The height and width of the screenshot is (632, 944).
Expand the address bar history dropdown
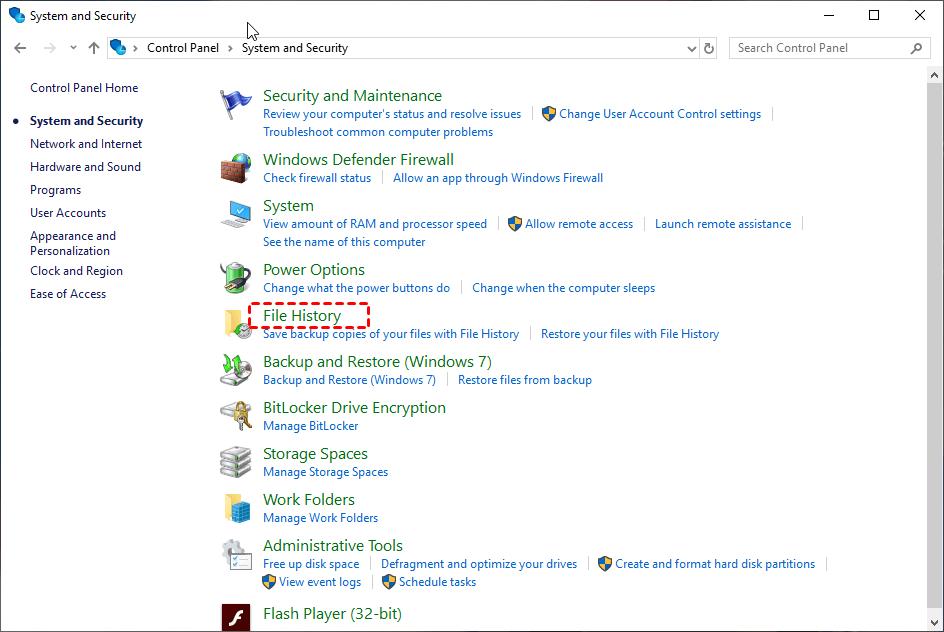[x=692, y=48]
